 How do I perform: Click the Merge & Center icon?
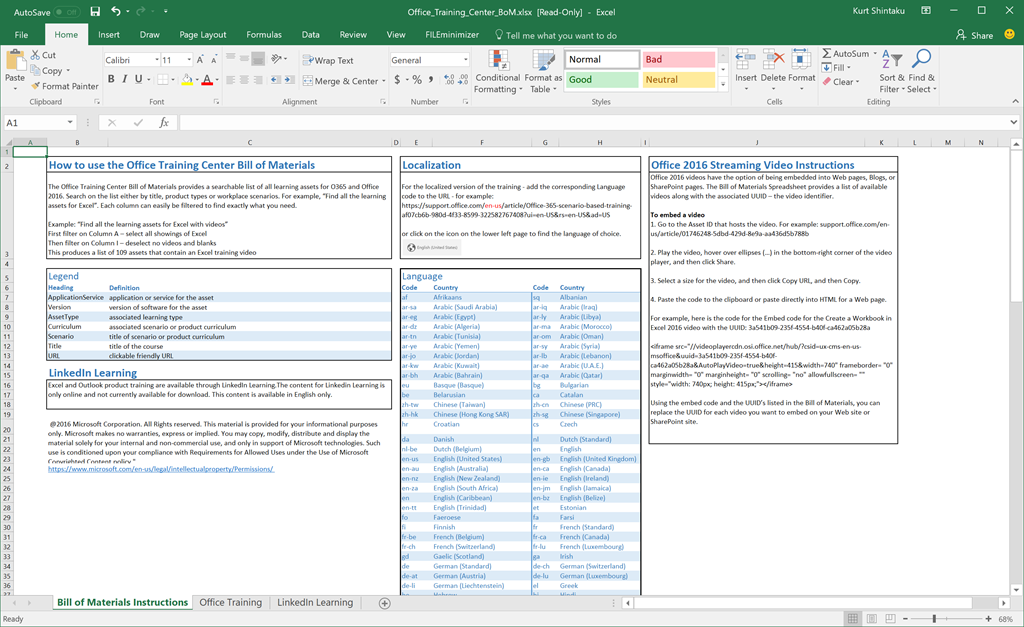pos(307,81)
